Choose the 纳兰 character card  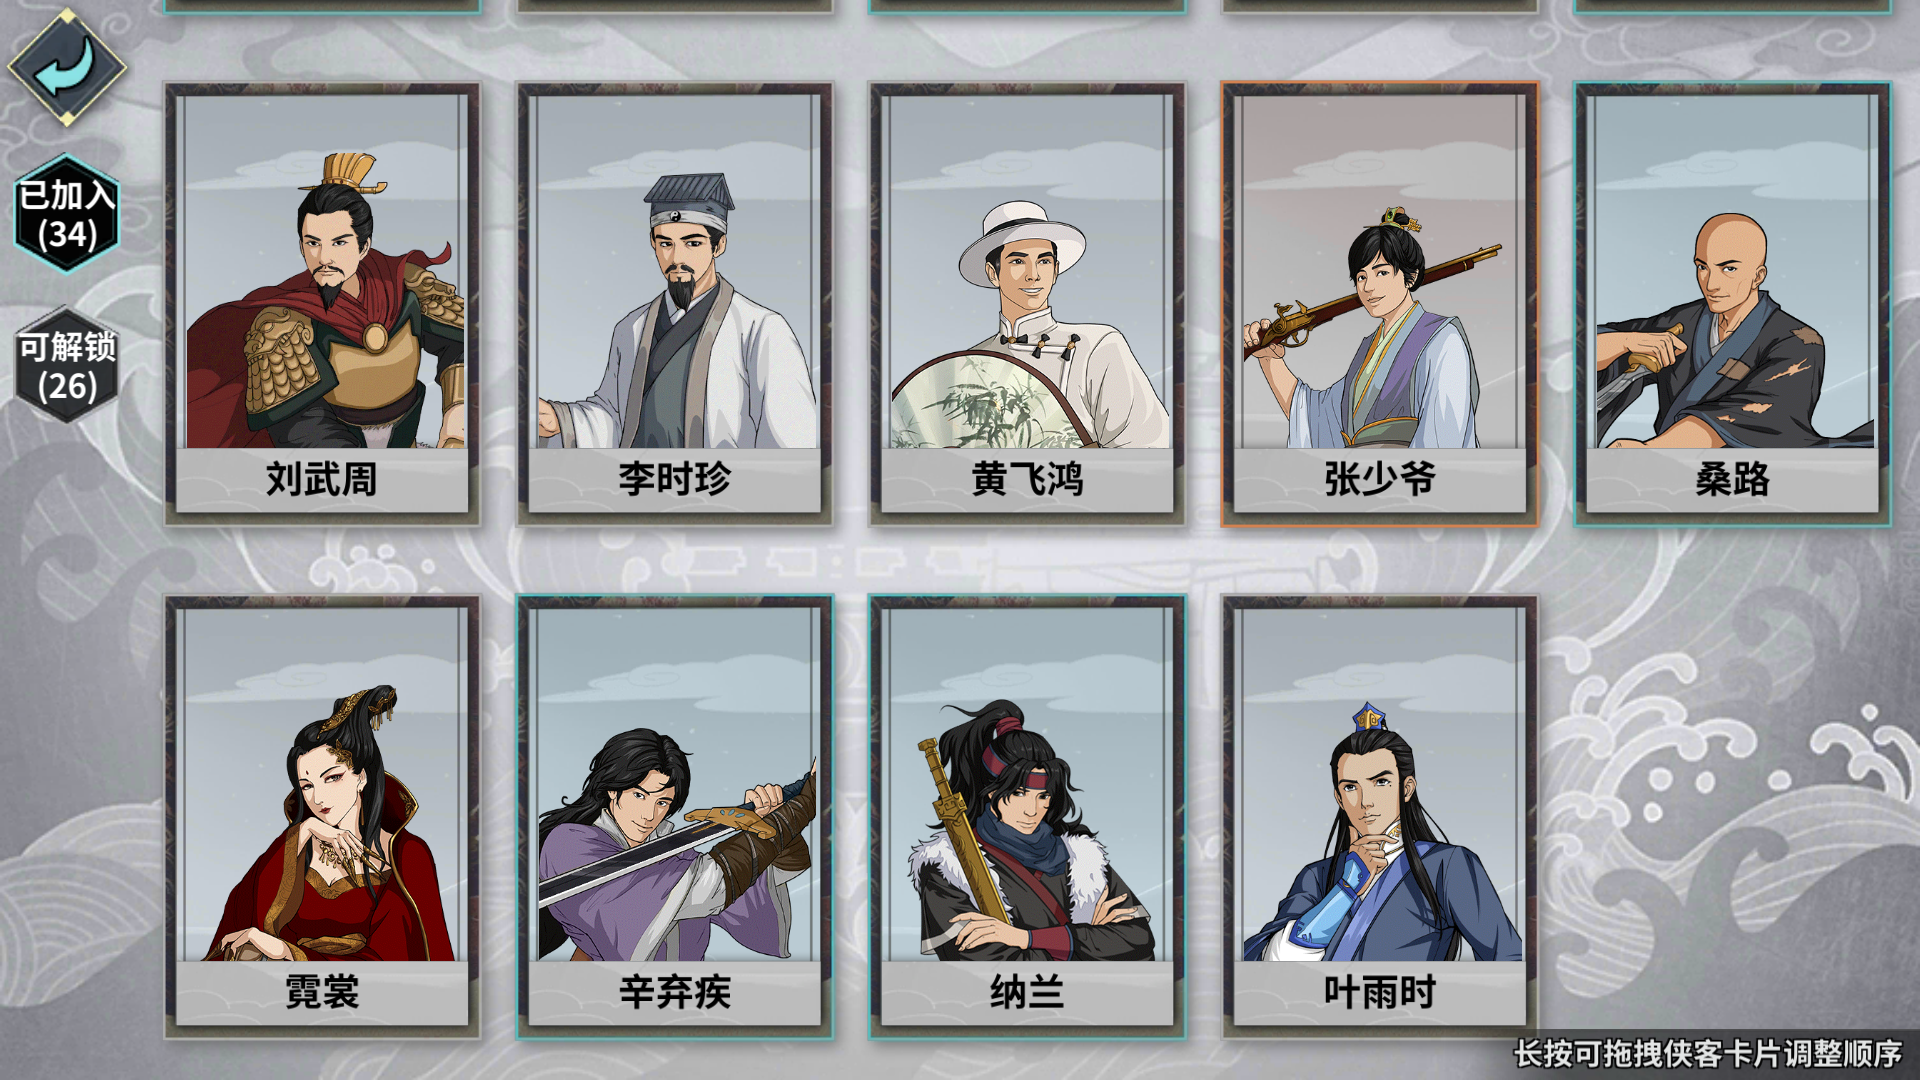(1027, 817)
